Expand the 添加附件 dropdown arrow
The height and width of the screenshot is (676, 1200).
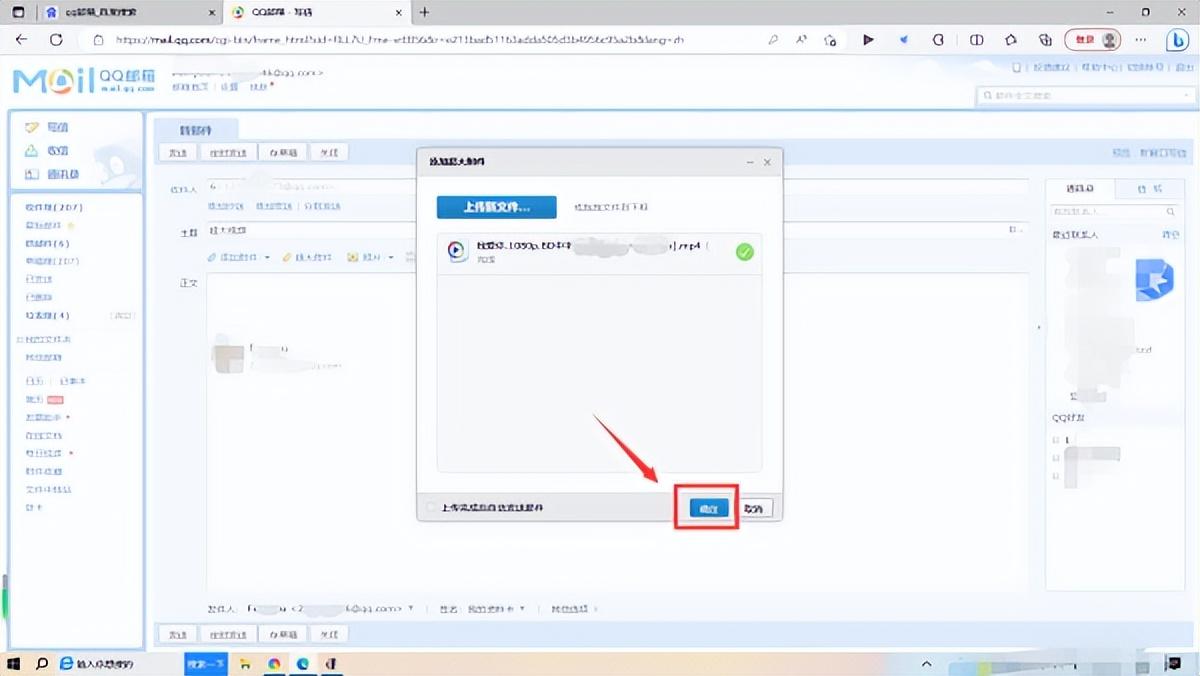pyautogui.click(x=268, y=258)
